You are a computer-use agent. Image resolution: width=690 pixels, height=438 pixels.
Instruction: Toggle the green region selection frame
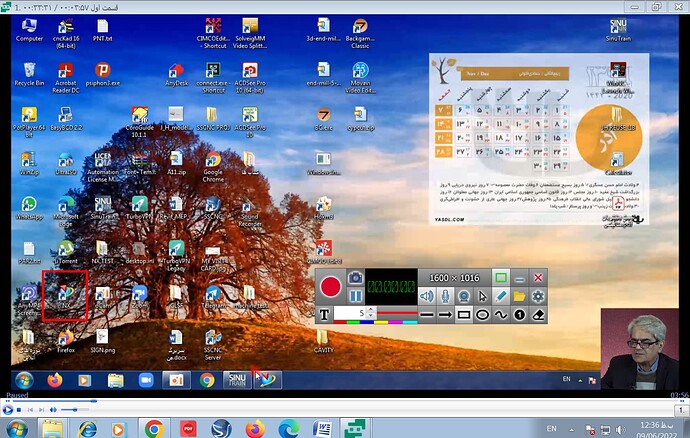point(501,278)
